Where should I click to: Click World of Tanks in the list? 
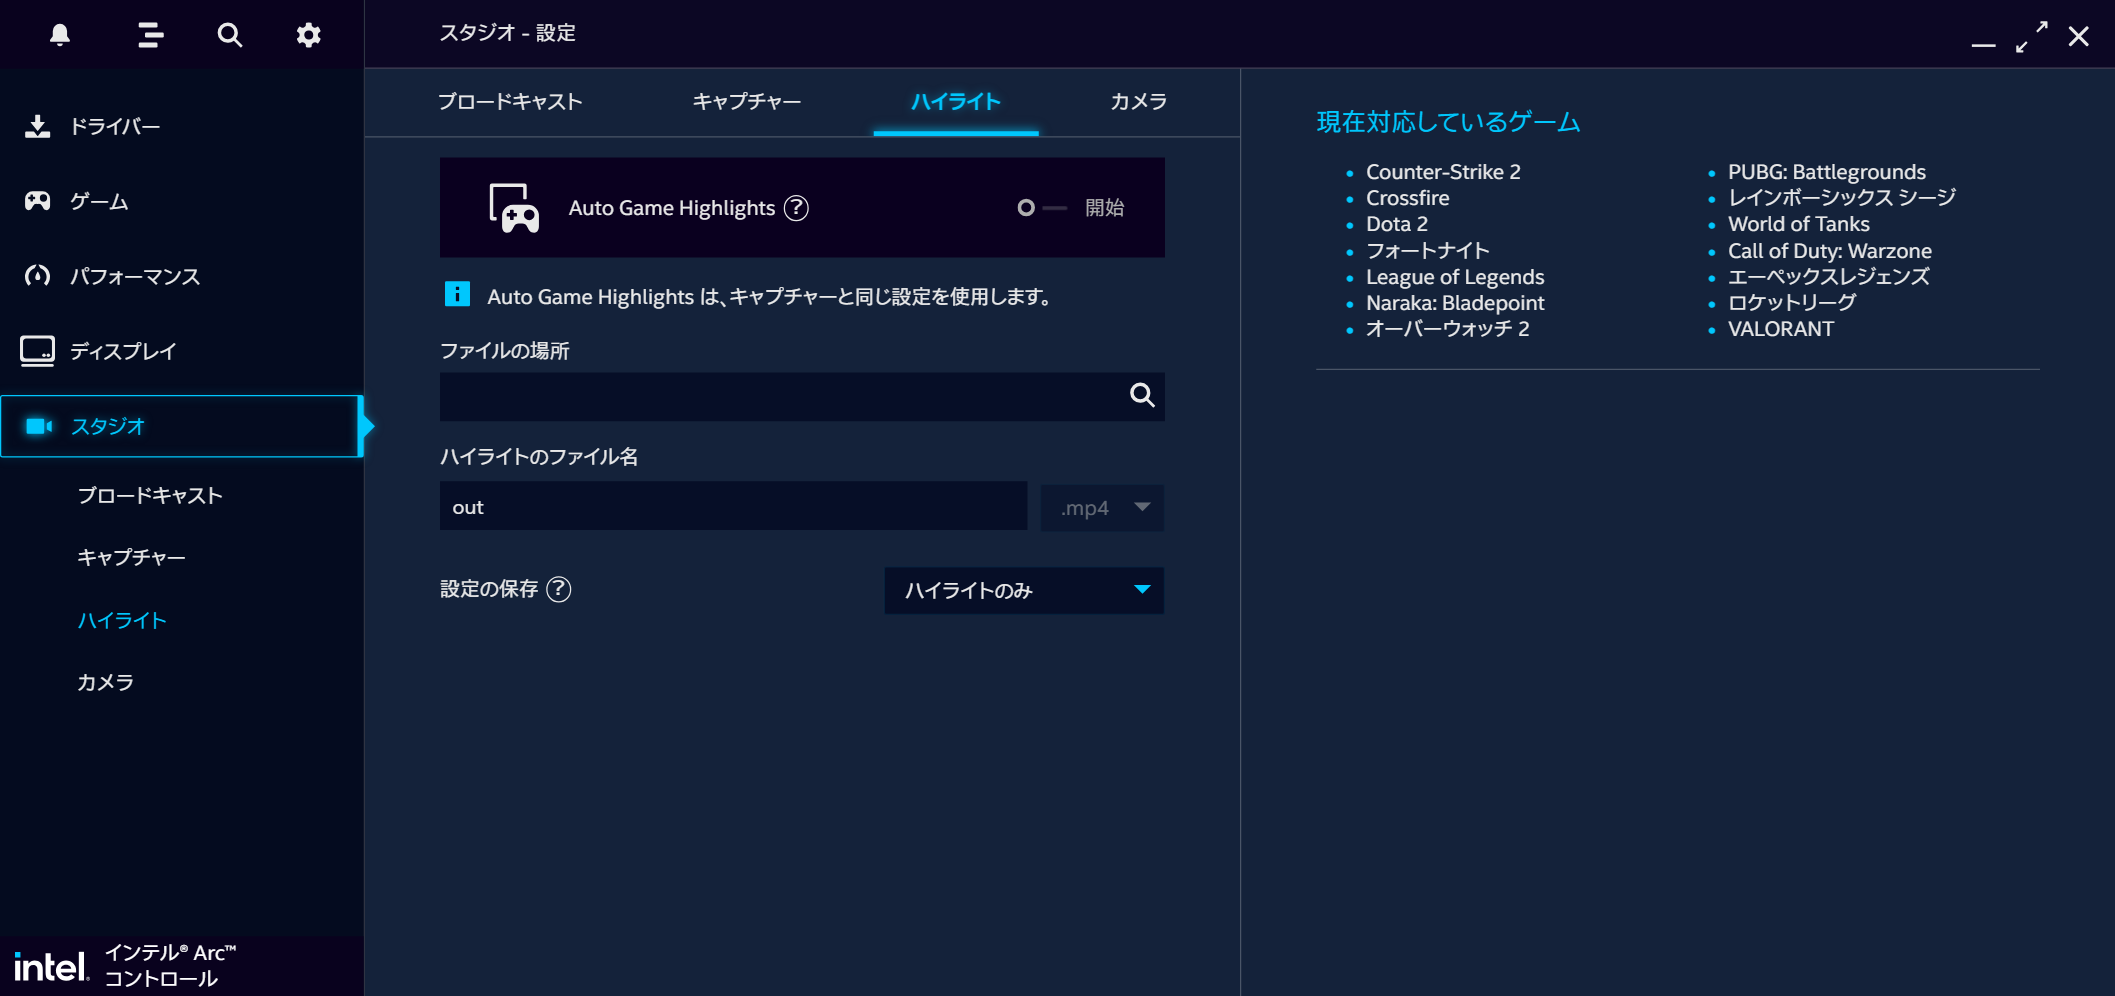point(1798,224)
